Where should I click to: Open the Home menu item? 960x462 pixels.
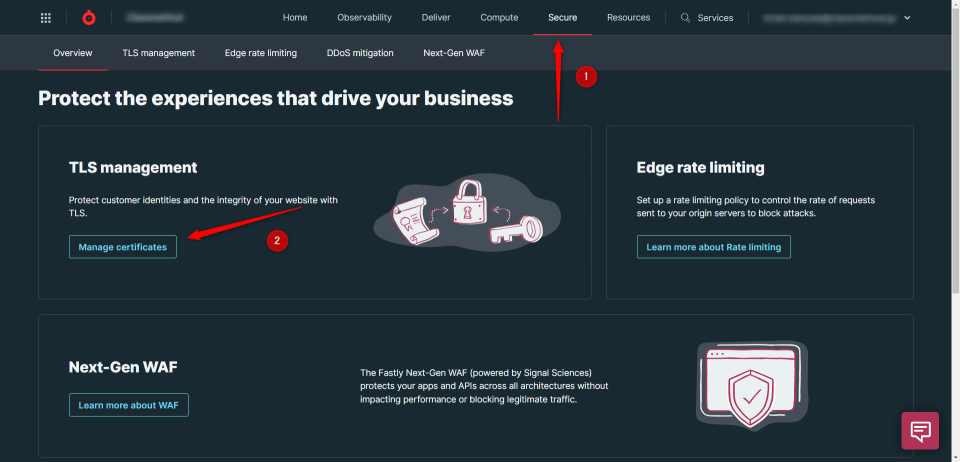click(295, 18)
